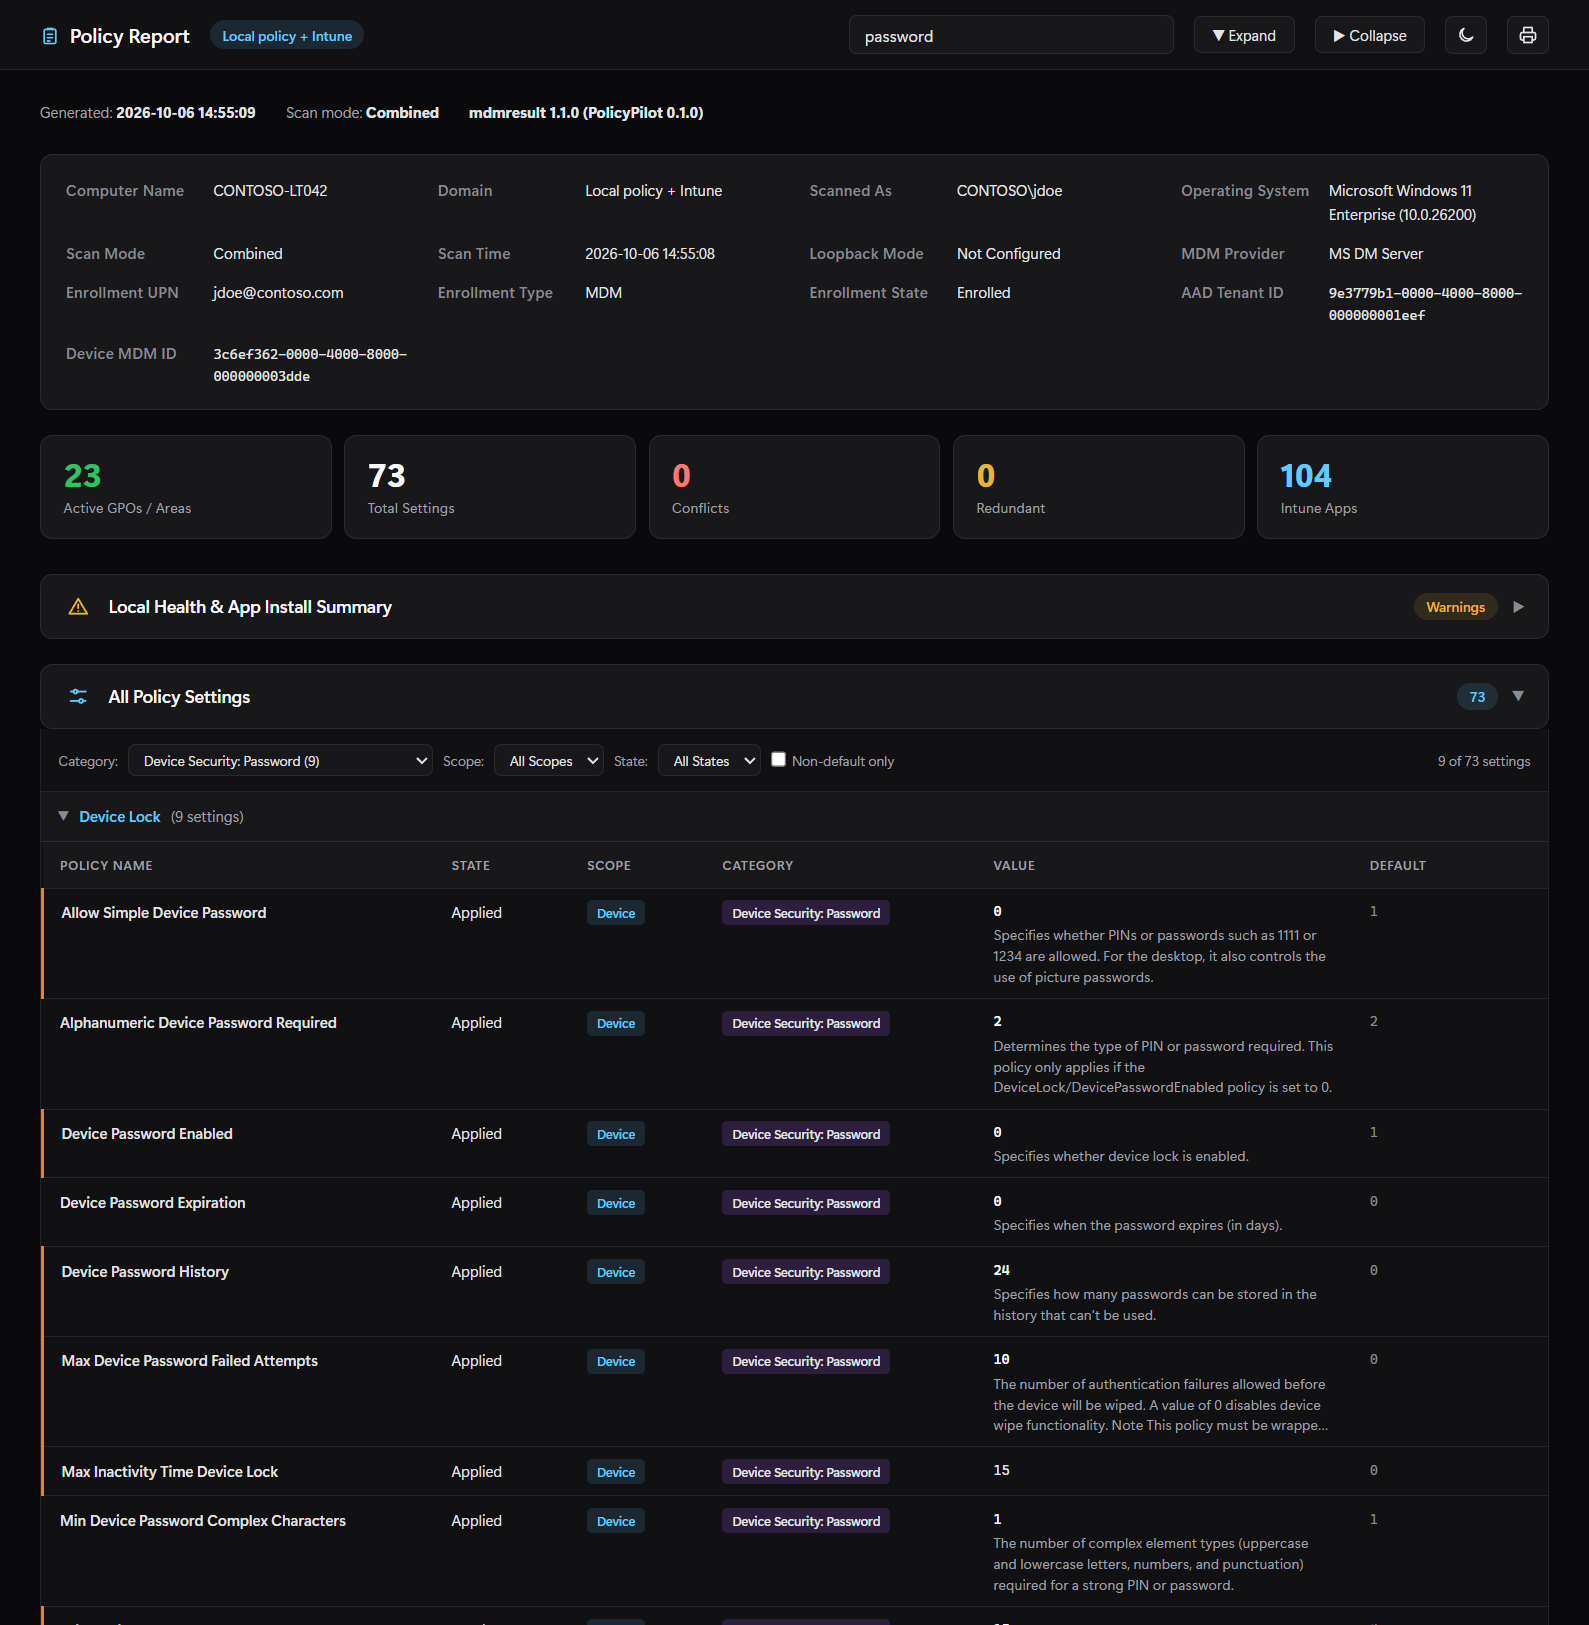Select Min Device Password Complex Characters name
Screen dimensions: 1589x1625
(x=203, y=1521)
